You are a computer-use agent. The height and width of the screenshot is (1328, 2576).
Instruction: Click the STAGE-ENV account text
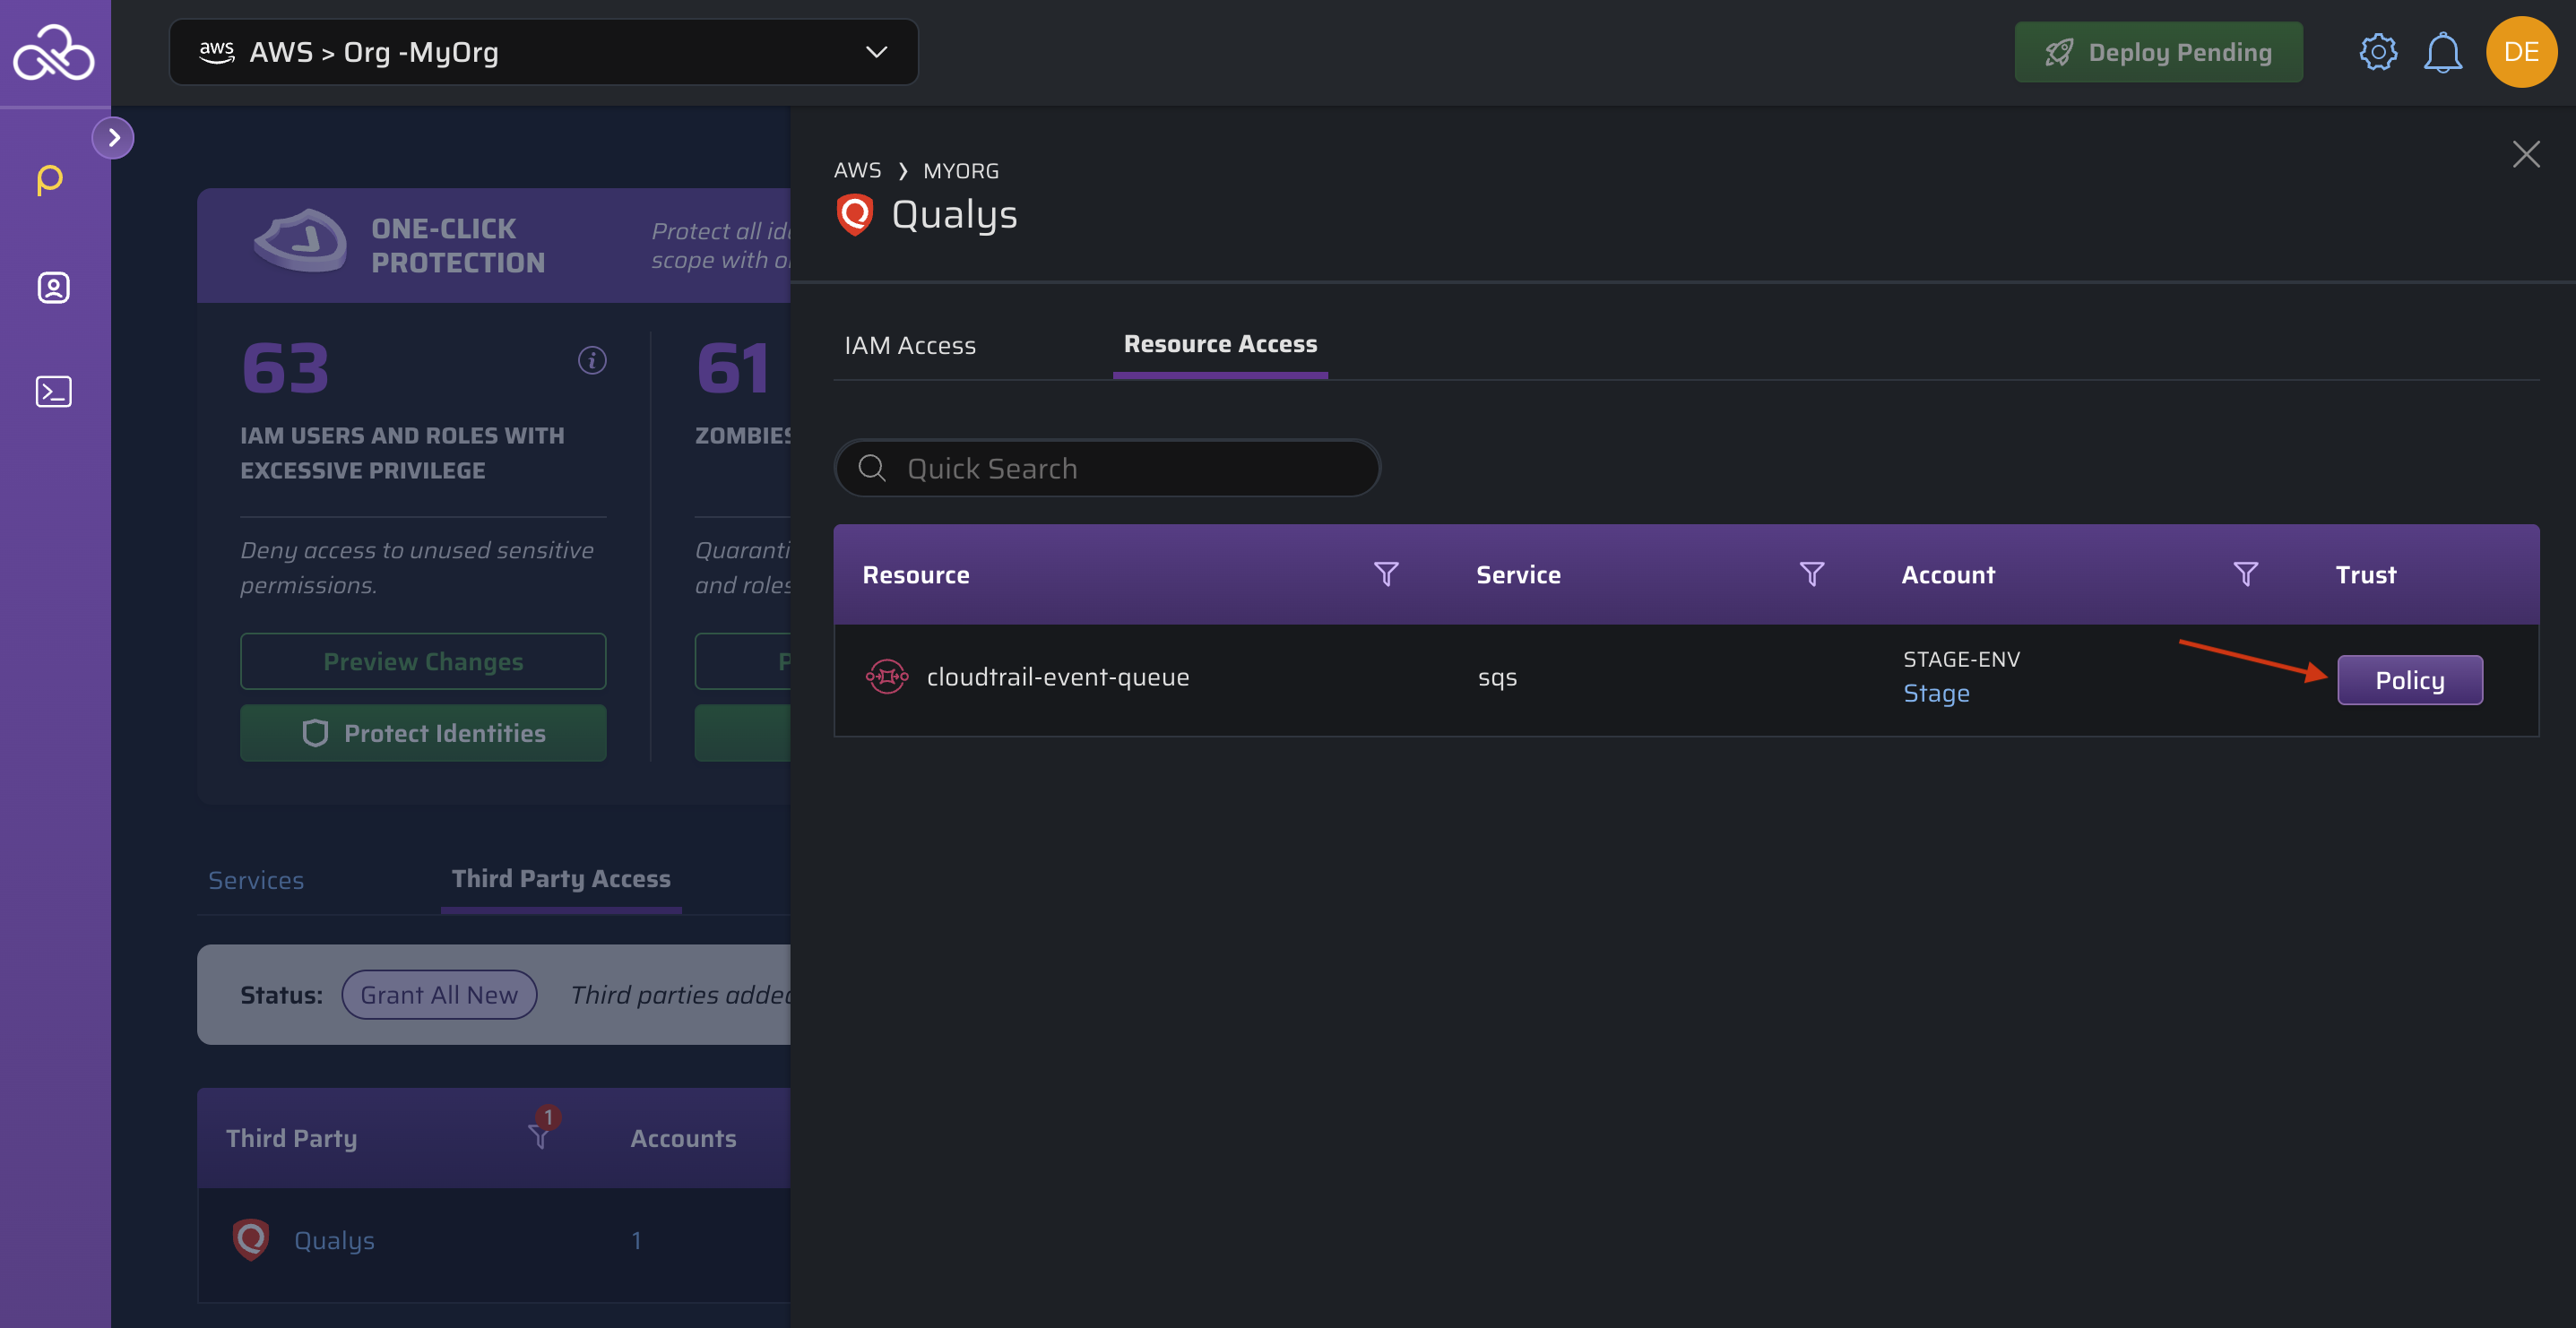click(1961, 659)
